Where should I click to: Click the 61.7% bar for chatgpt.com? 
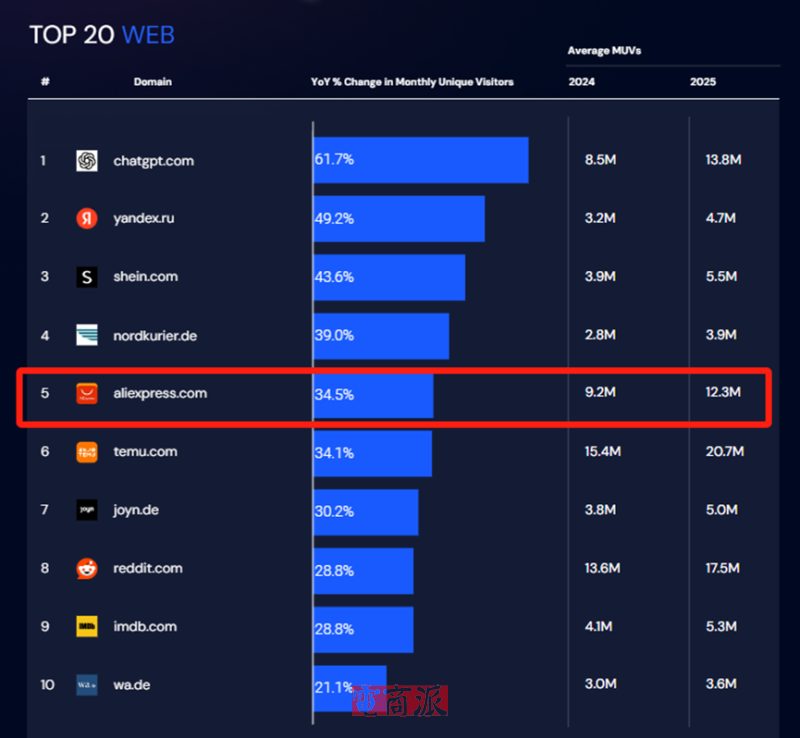[421, 160]
